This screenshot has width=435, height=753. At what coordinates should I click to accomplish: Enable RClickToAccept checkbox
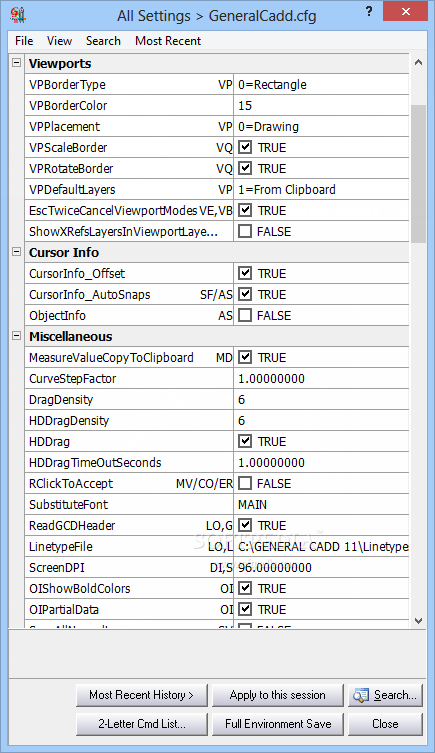point(245,484)
